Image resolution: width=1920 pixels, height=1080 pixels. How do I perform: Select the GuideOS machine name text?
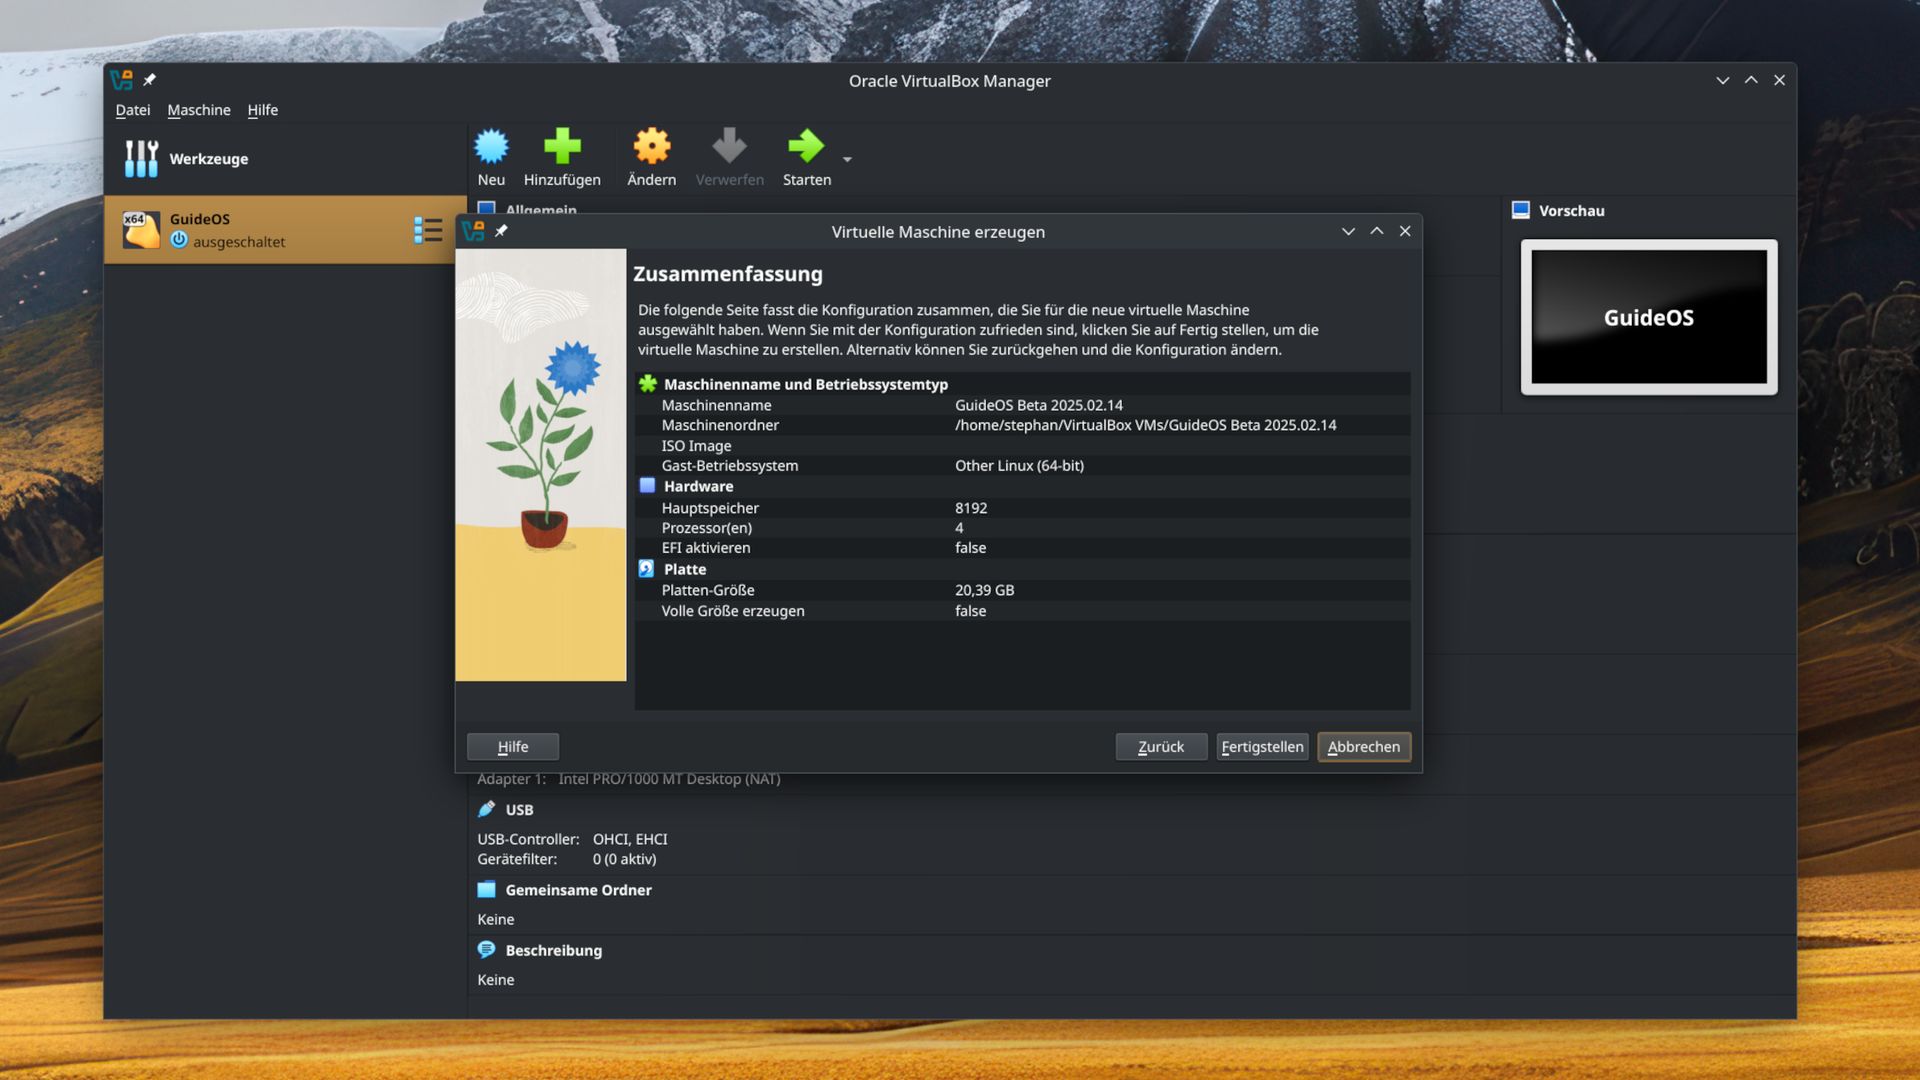click(x=200, y=219)
